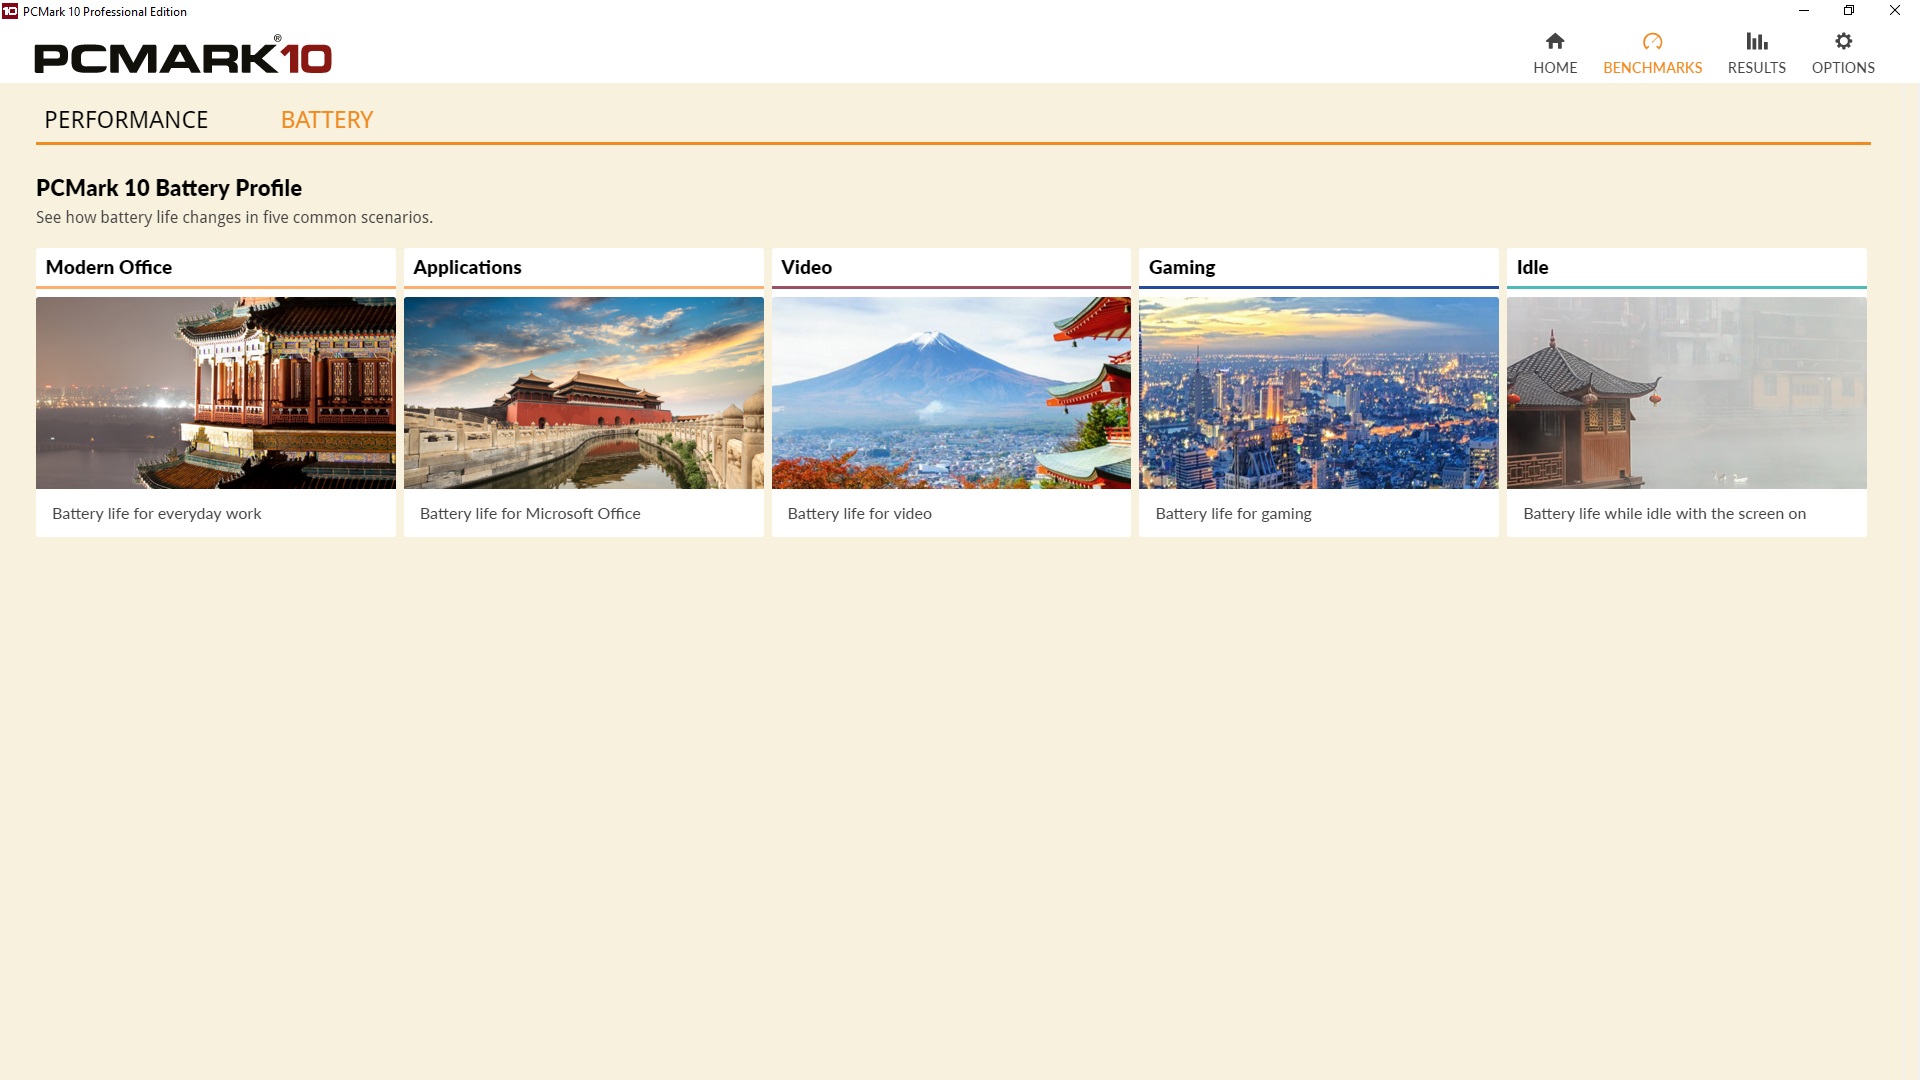Select the Video Mount Fuji thumbnail
Image resolution: width=1920 pixels, height=1080 pixels.
[x=951, y=393]
